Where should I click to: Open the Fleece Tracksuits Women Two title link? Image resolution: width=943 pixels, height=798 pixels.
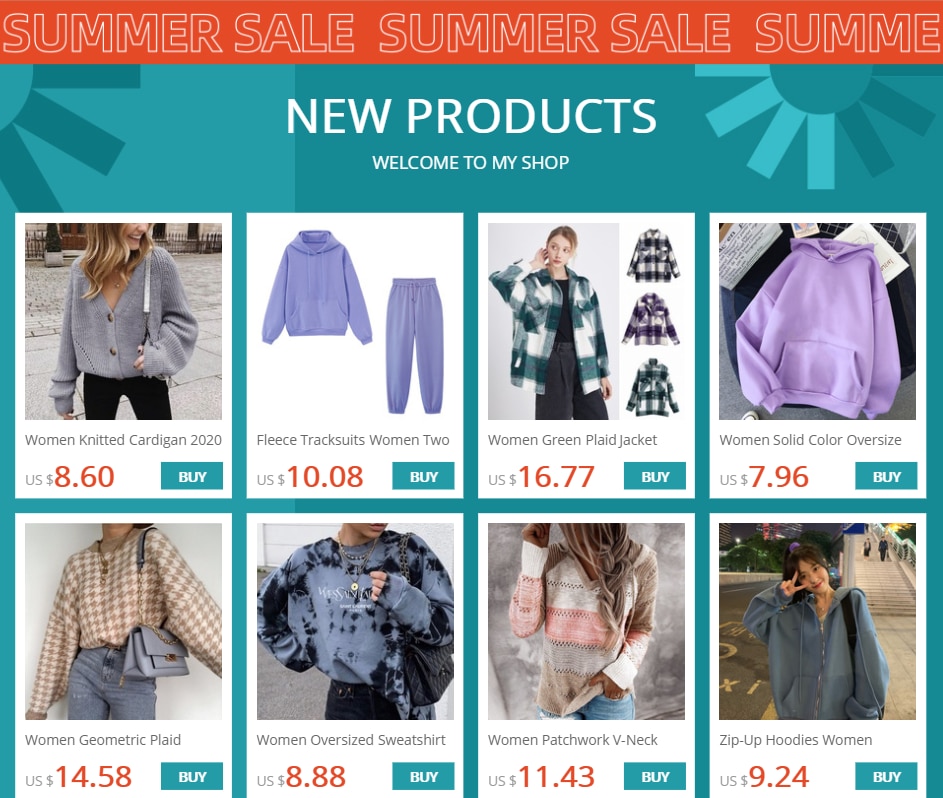click(x=353, y=440)
